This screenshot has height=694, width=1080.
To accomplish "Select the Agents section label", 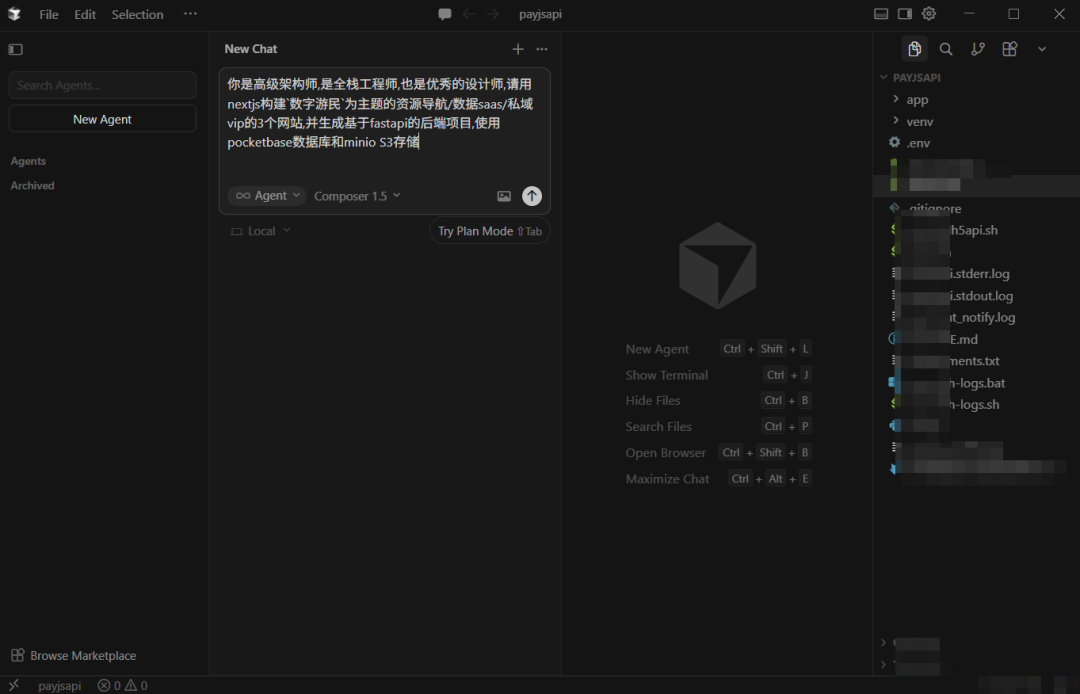I will 28,161.
